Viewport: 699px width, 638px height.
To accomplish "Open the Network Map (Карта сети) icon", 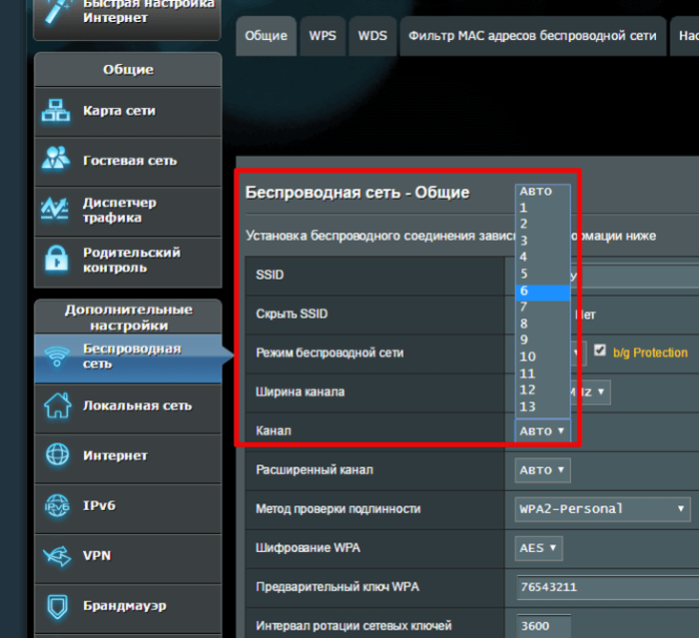I will (56, 111).
